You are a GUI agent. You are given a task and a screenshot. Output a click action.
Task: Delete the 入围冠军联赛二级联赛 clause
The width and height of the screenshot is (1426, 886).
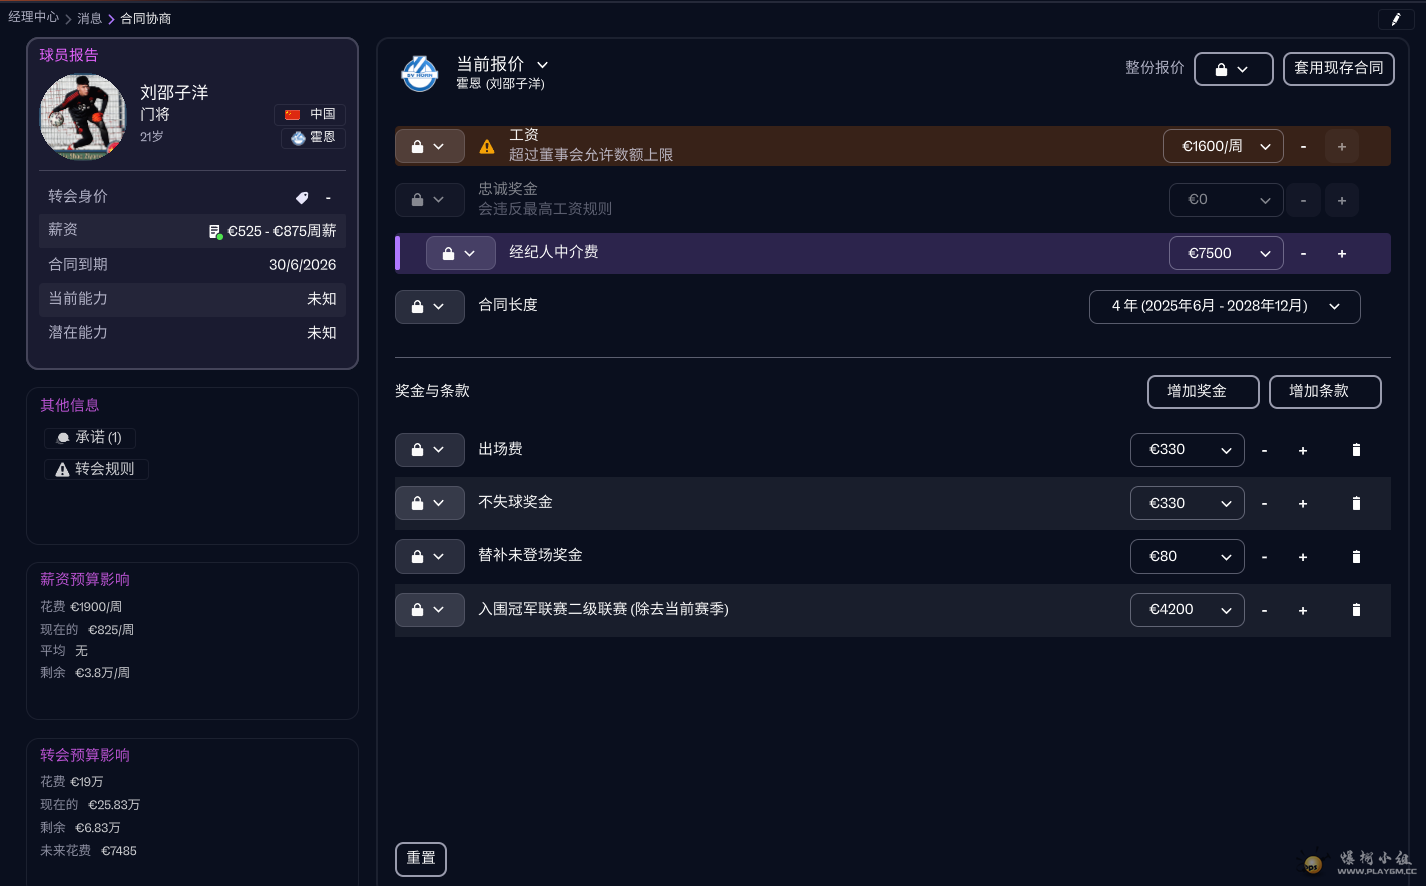[1356, 610]
